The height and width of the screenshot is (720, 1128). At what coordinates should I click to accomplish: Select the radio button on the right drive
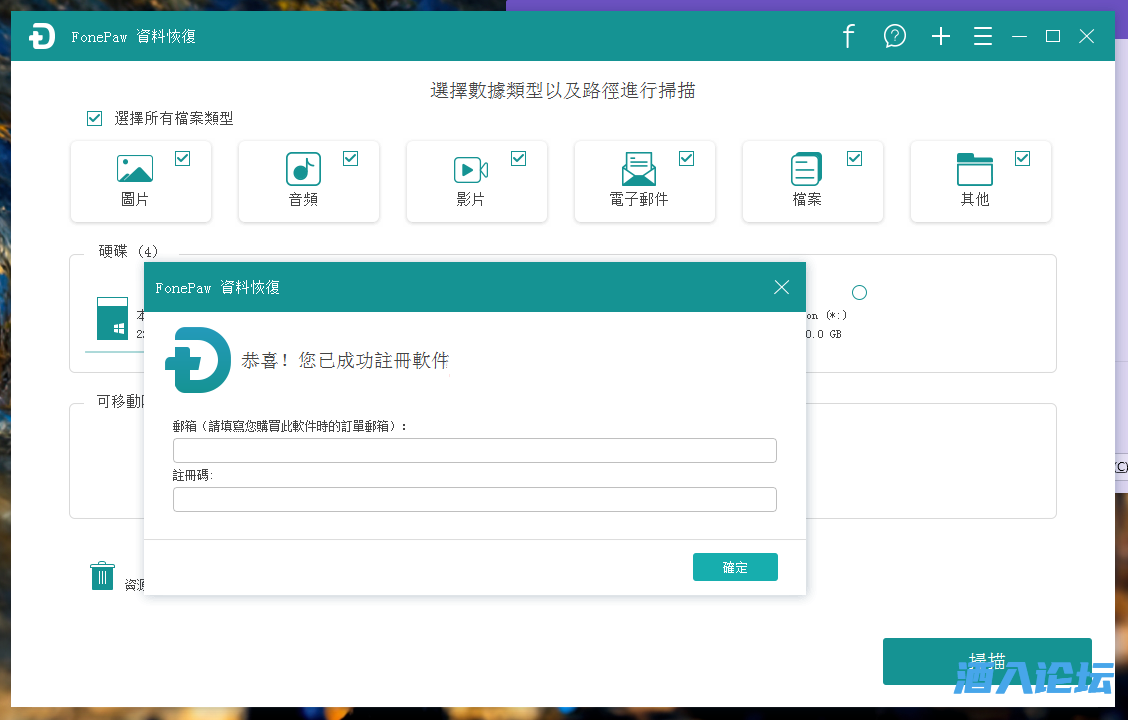tap(859, 293)
